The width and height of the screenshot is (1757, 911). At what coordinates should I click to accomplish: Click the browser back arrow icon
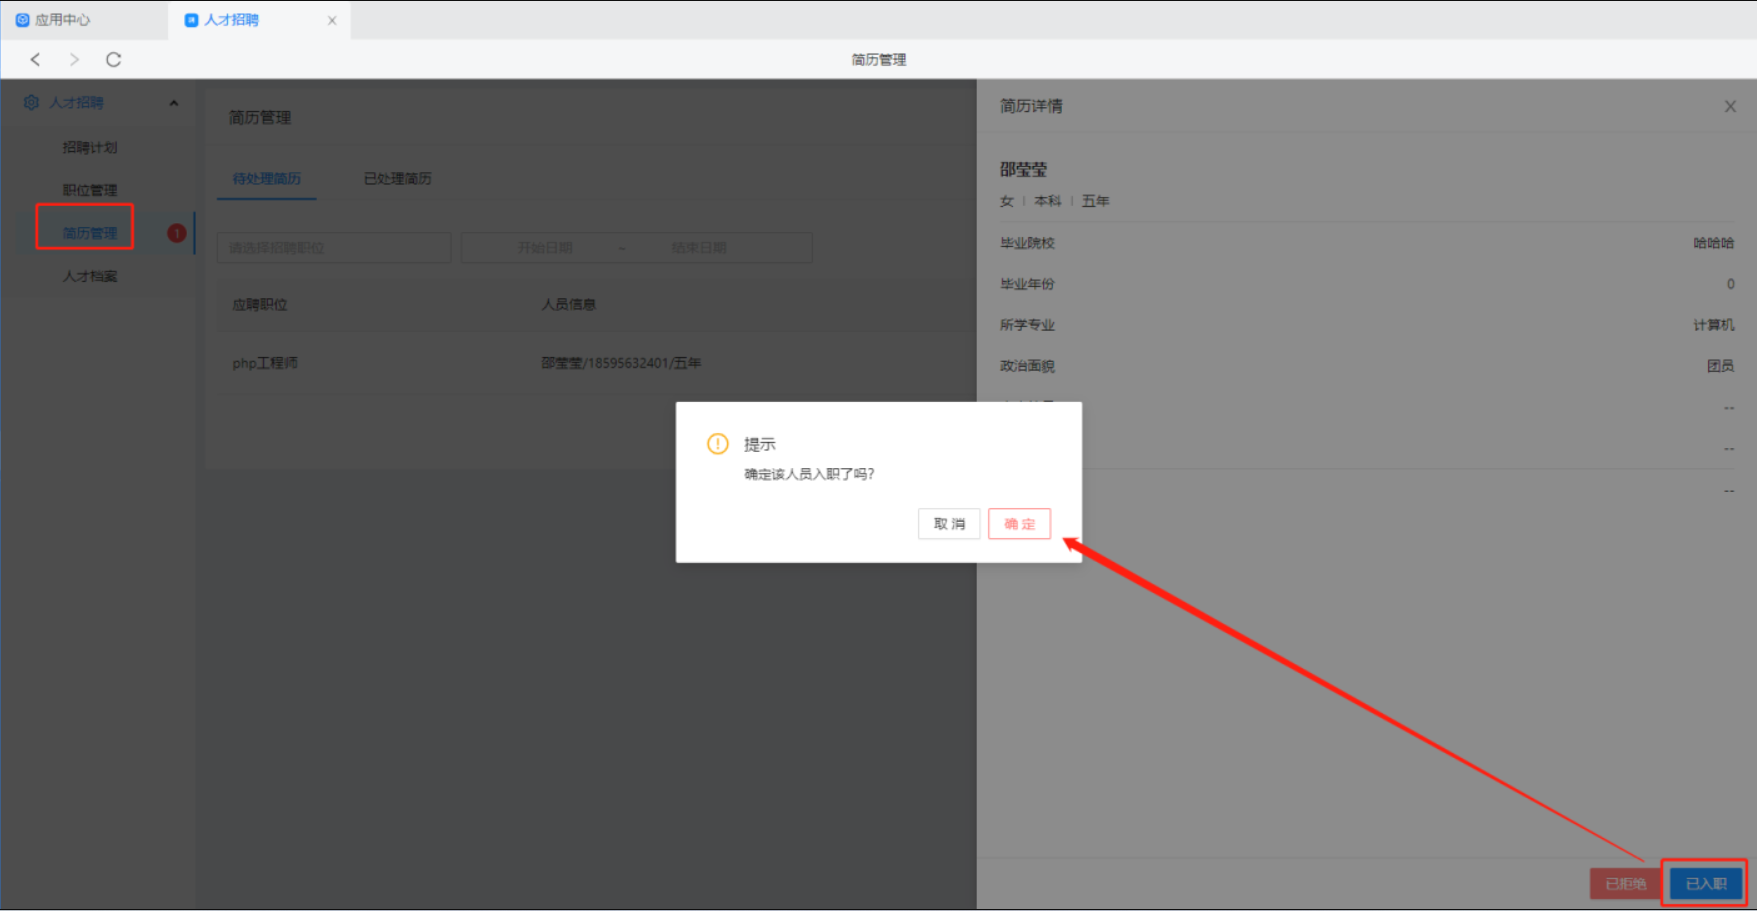pos(36,60)
